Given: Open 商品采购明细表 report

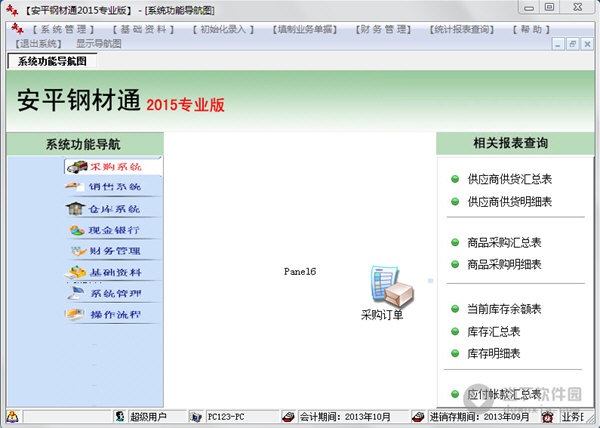Looking at the screenshot, I should [504, 264].
